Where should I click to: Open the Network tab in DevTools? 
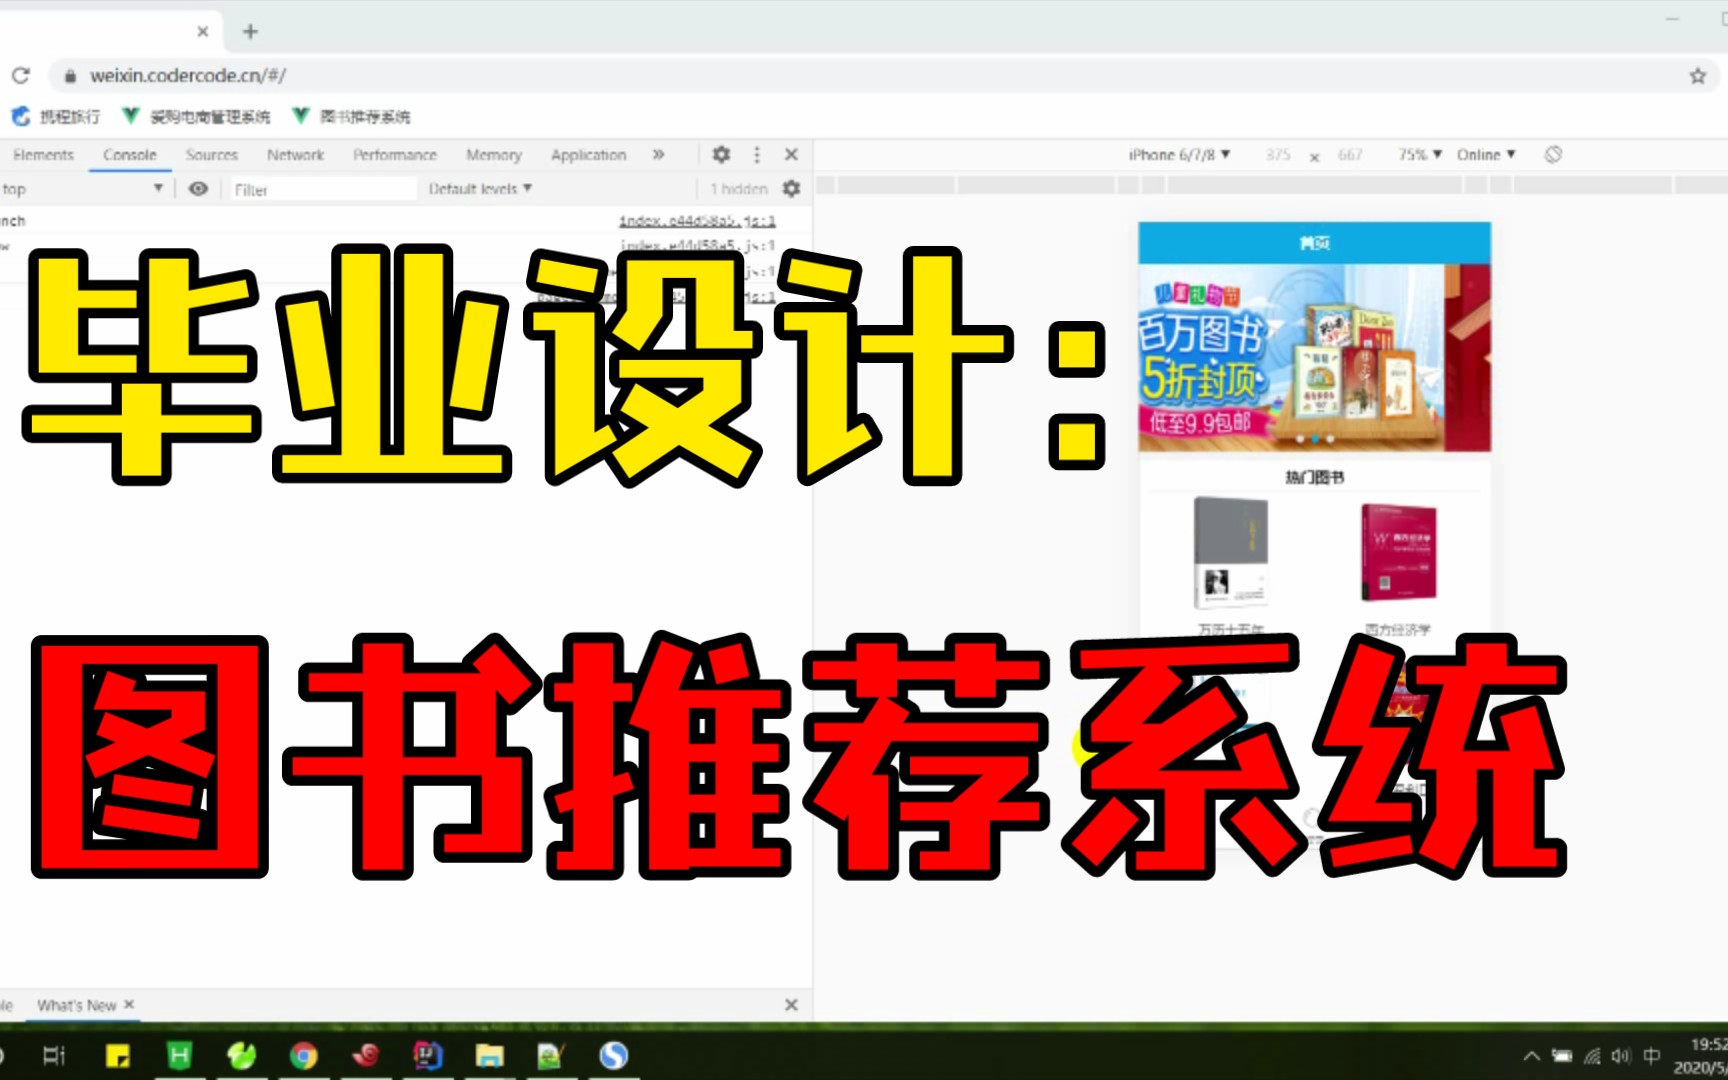(295, 155)
